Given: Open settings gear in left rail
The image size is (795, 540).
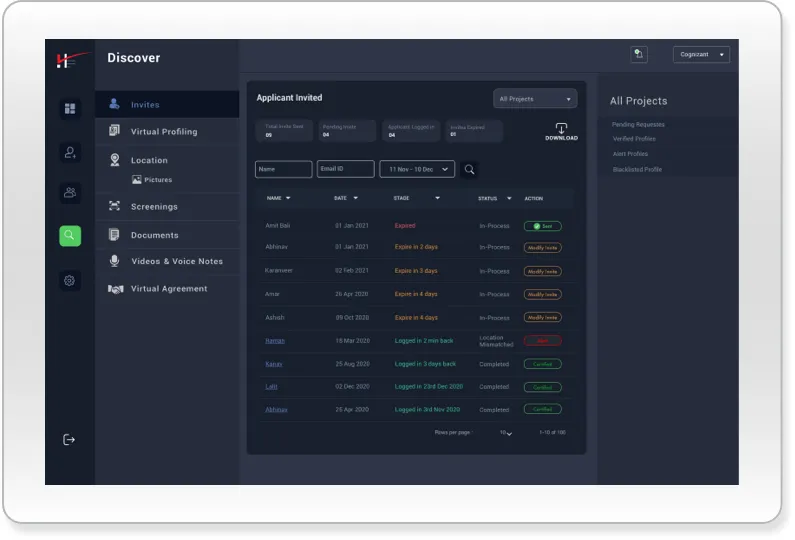Looking at the screenshot, I should [70, 280].
